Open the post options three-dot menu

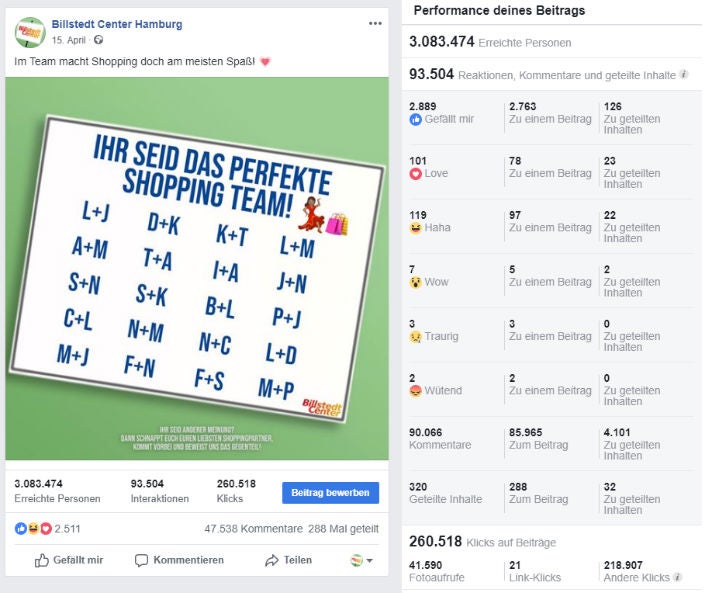coord(375,23)
